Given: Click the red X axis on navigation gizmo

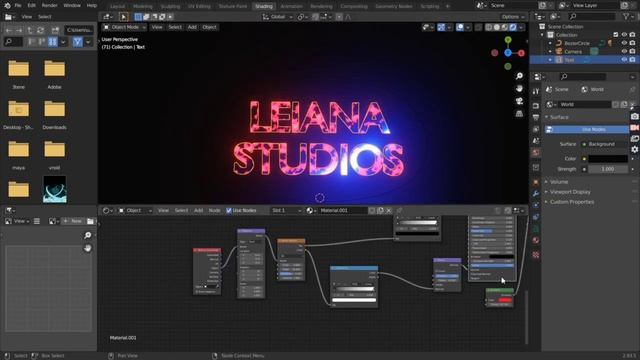Looking at the screenshot, I should pos(521,53).
